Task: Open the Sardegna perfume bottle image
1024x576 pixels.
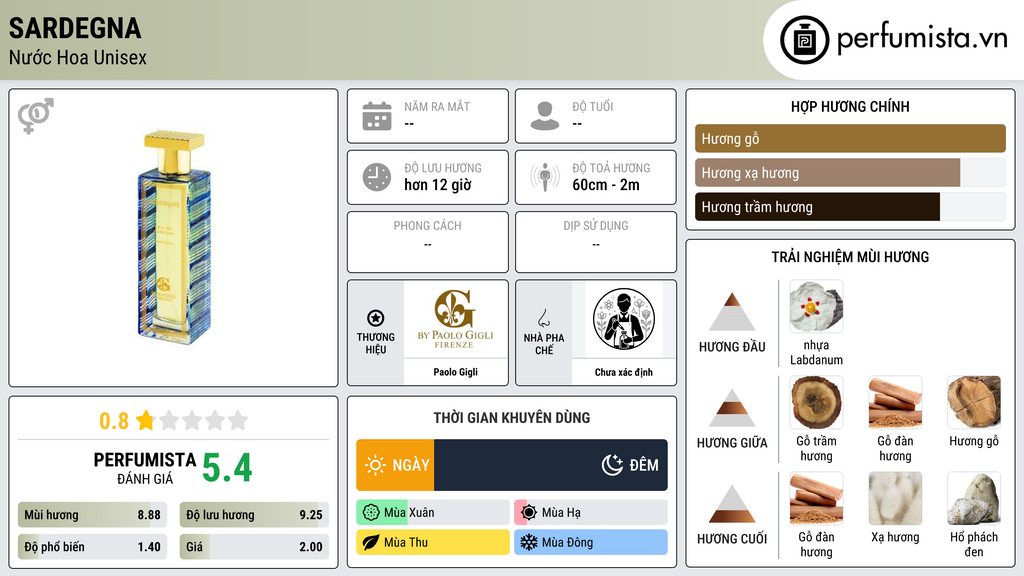Action: click(174, 236)
